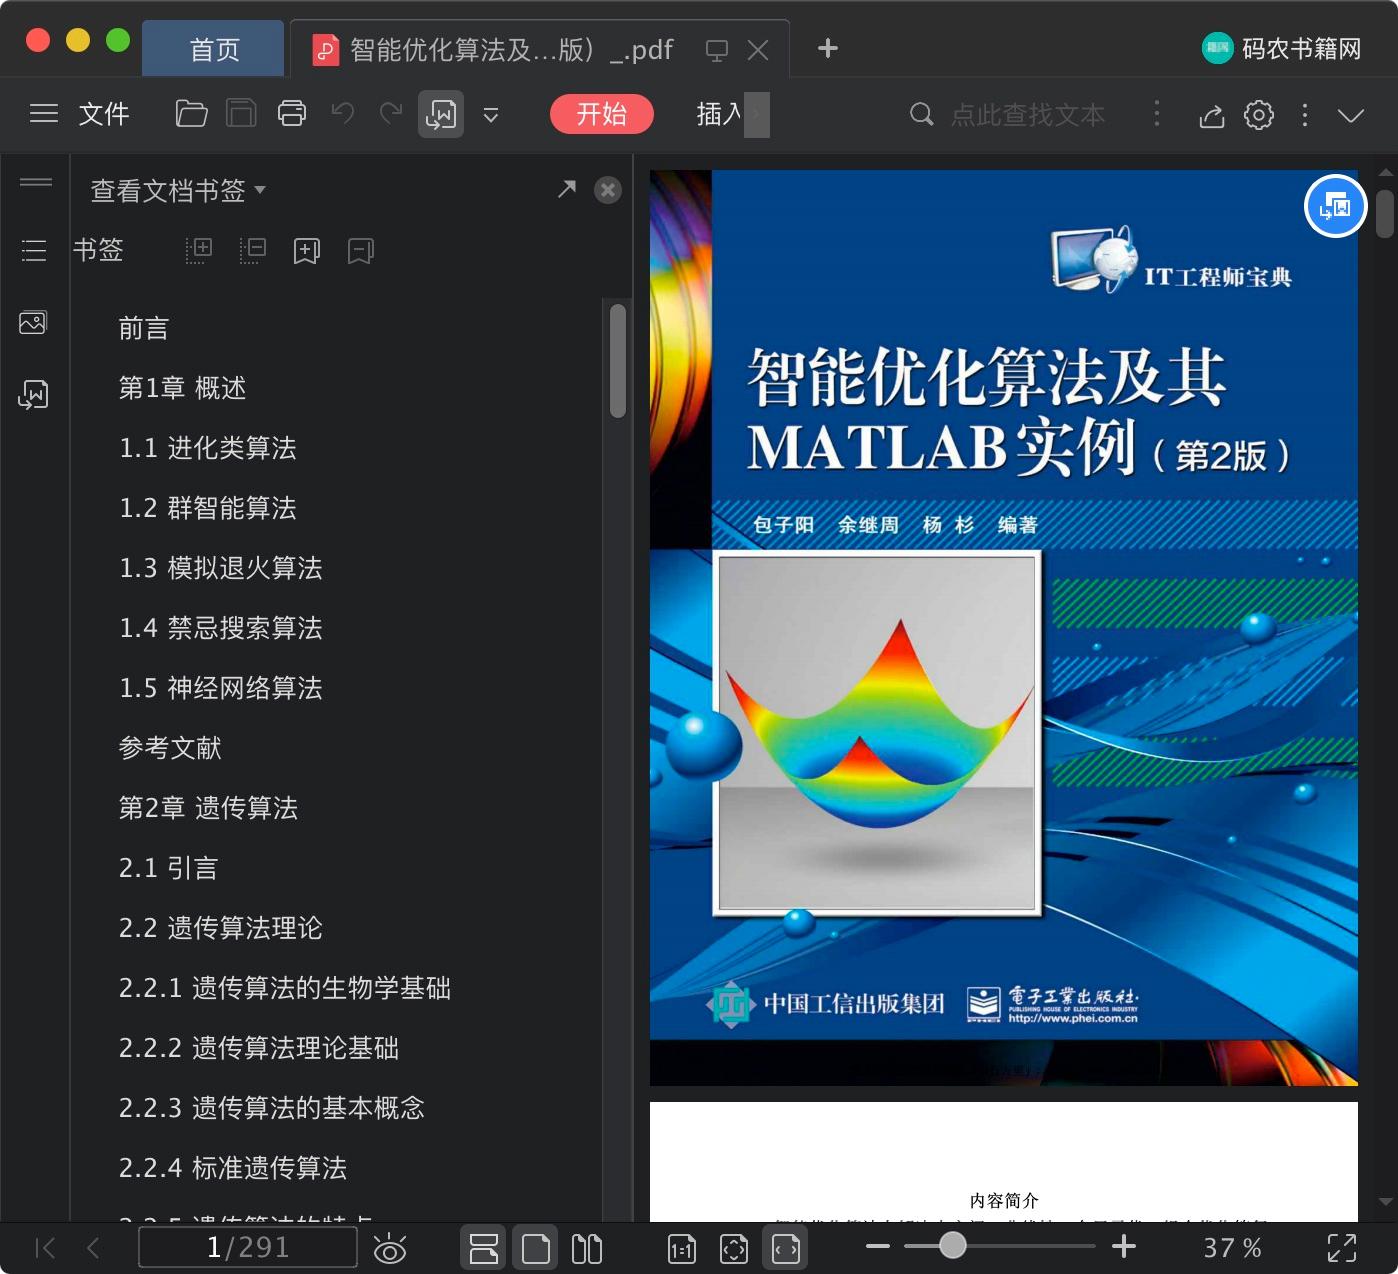Click the share export icon
Viewport: 1398px width, 1274px height.
click(1211, 116)
